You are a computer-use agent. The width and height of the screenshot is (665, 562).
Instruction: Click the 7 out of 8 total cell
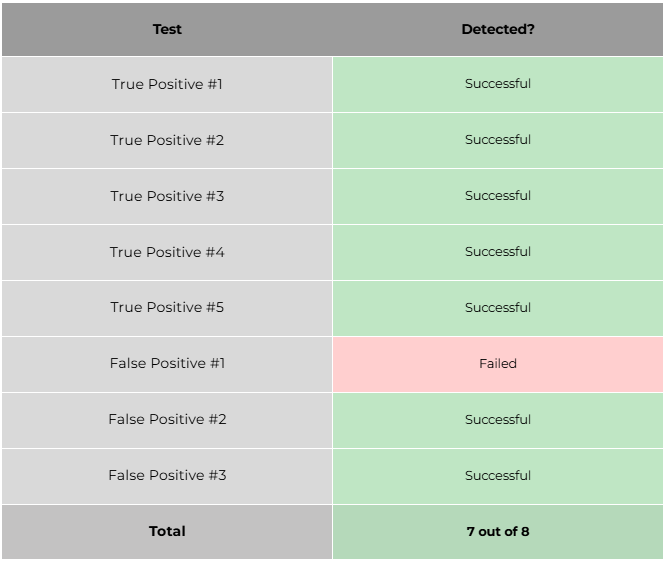pos(497,532)
